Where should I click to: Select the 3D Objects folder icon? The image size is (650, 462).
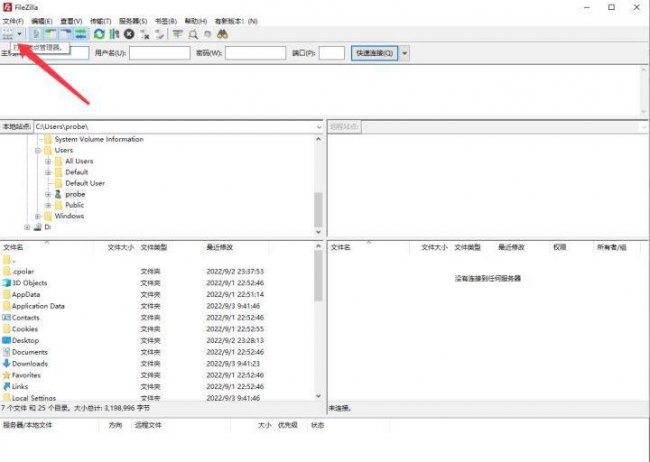pyautogui.click(x=6, y=283)
